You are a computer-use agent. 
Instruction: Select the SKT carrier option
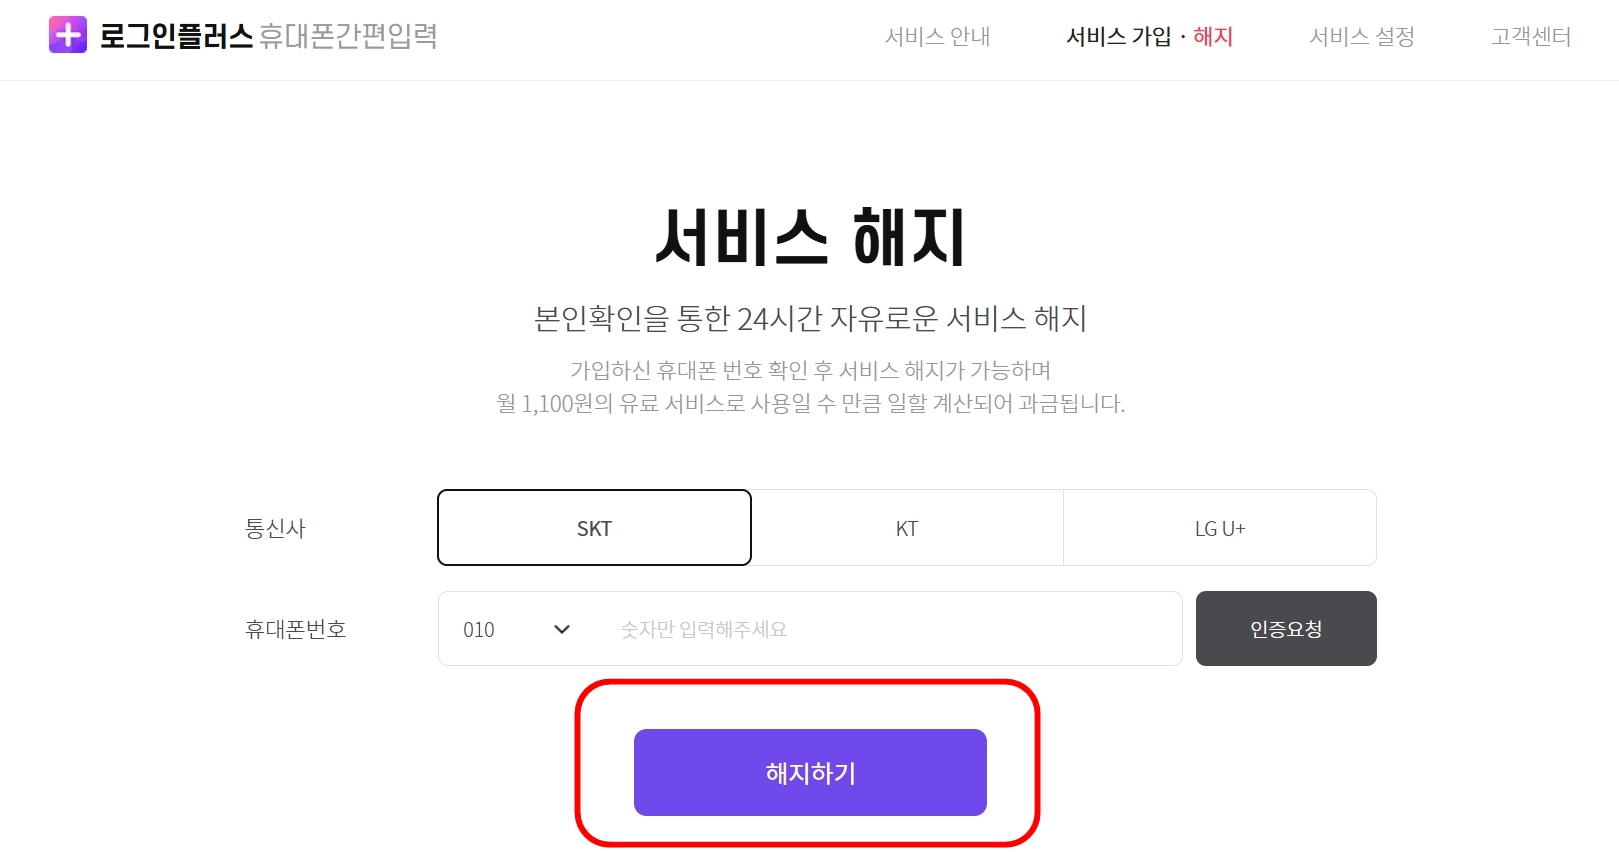594,527
